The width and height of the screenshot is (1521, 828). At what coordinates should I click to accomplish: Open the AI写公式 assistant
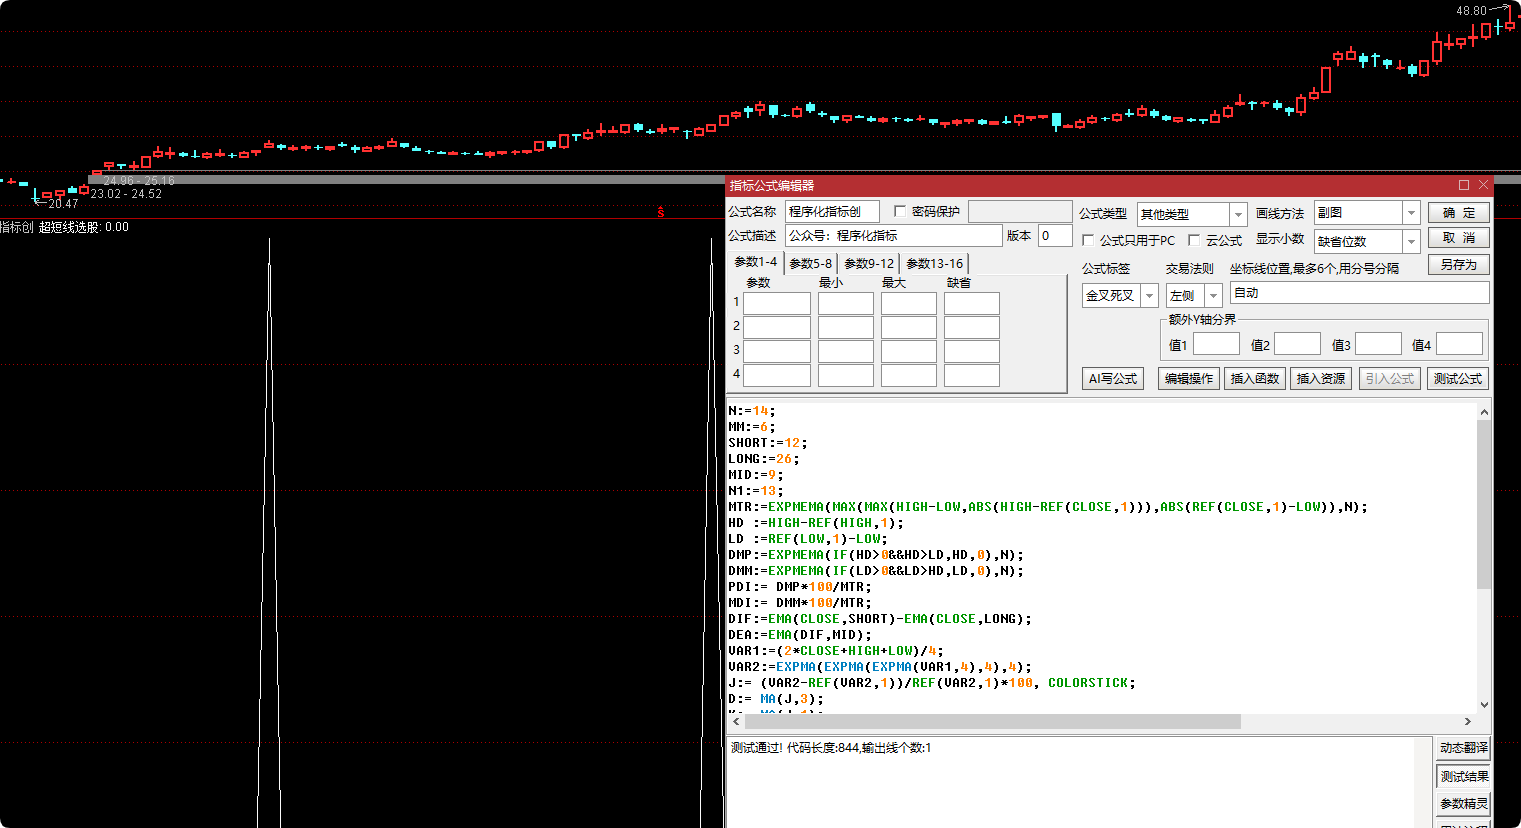point(1113,379)
